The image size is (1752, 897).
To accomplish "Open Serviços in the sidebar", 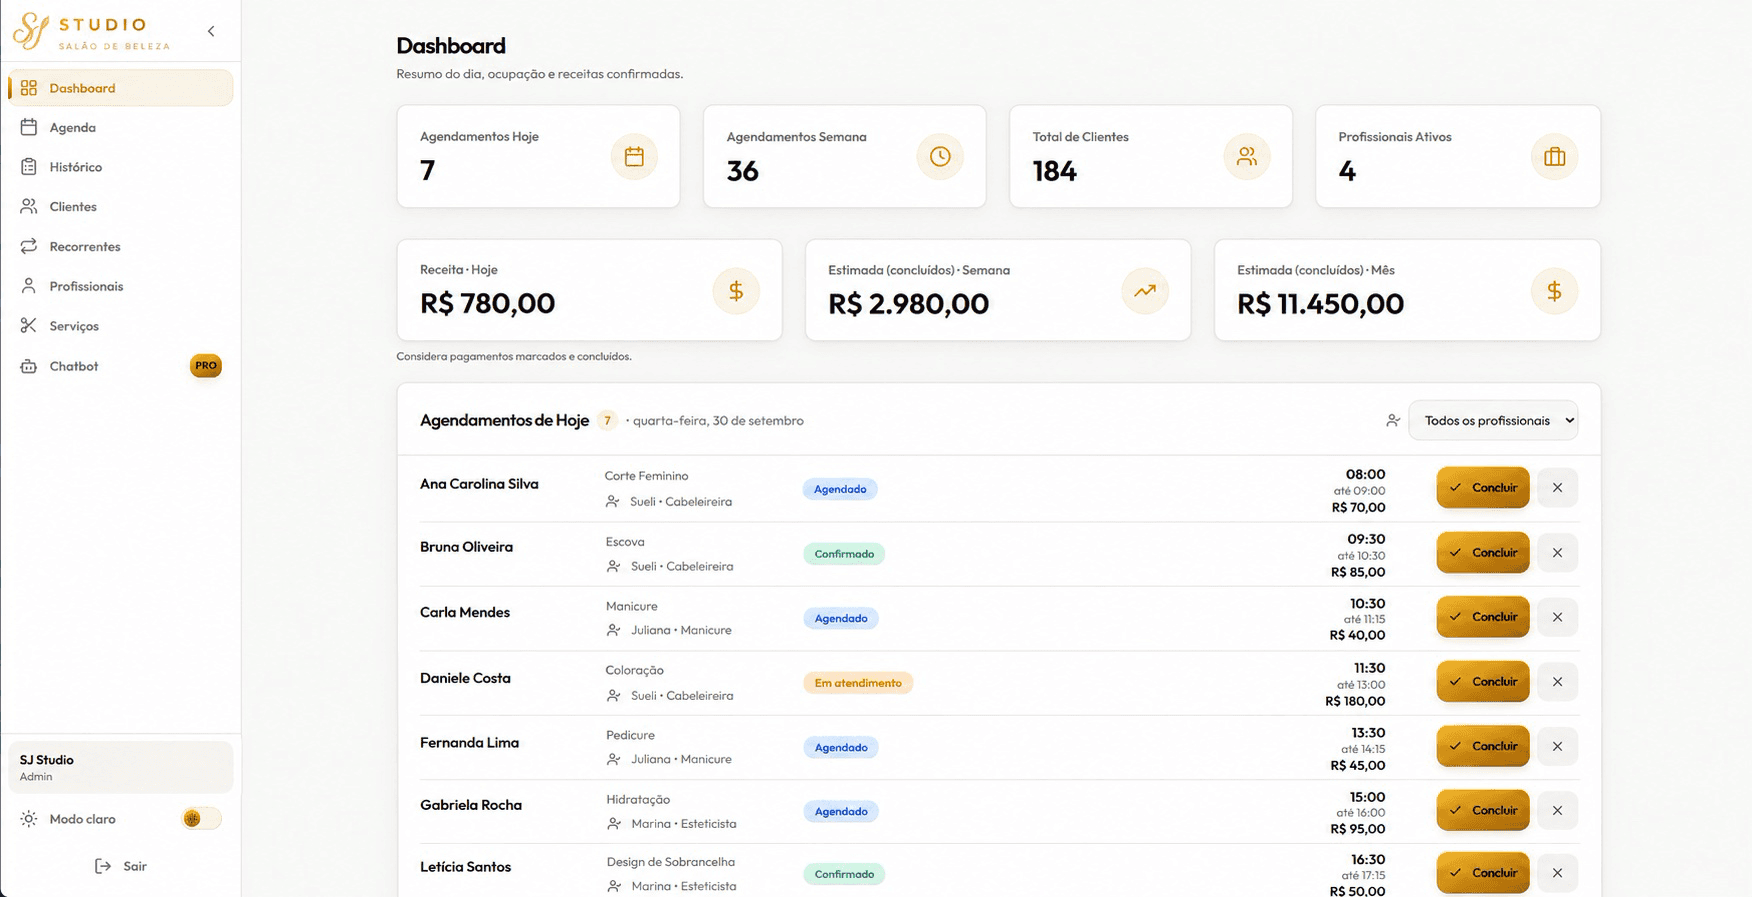I will 121,326.
